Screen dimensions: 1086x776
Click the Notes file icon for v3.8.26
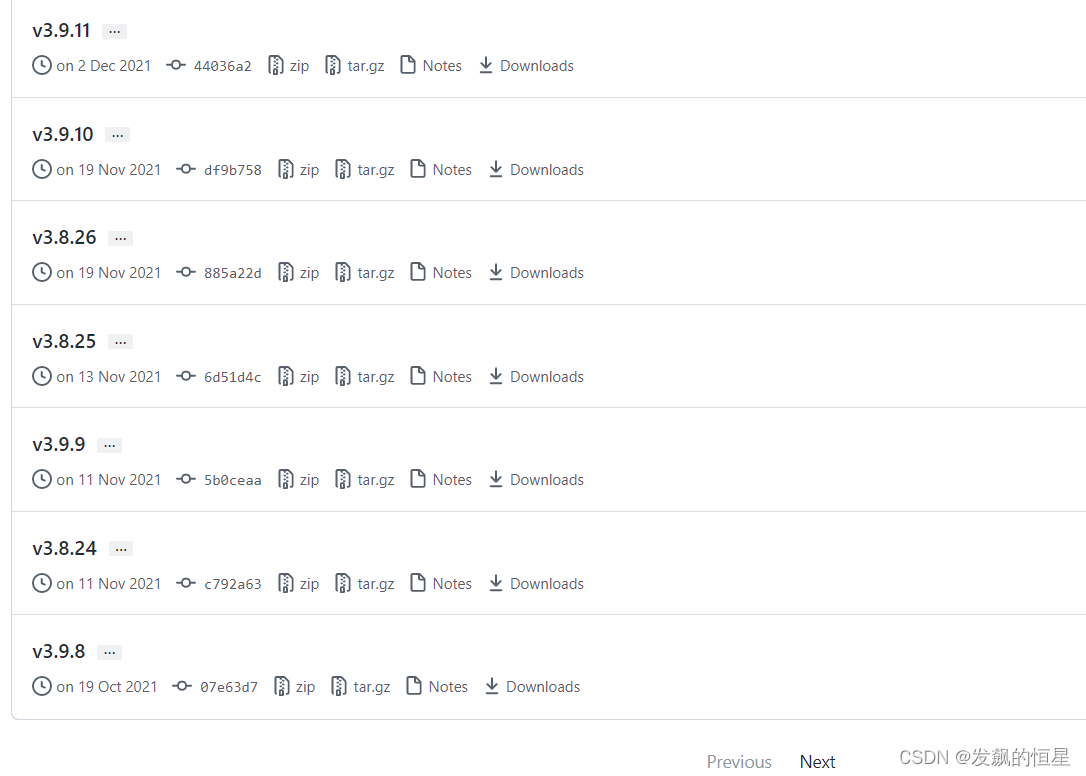[418, 272]
